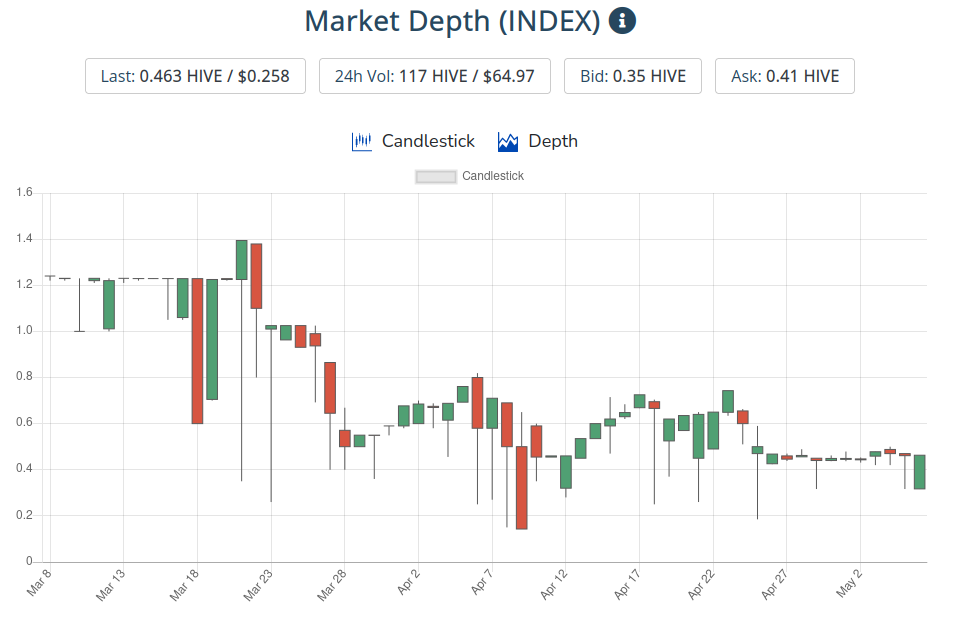Click the Ask 0.41 HIVE box
This screenshot has height=627, width=957.
(x=785, y=76)
